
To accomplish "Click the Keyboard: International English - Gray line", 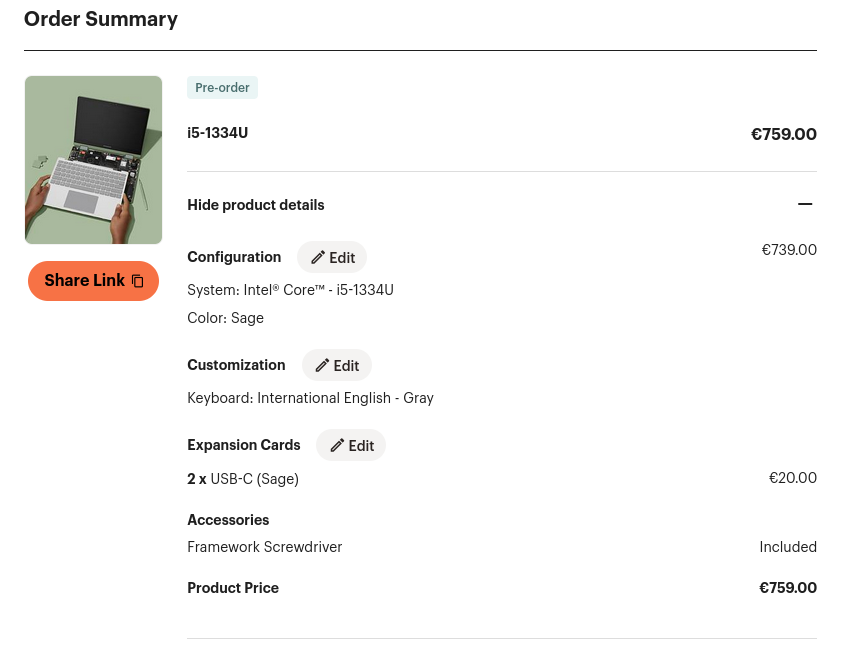I will 310,398.
